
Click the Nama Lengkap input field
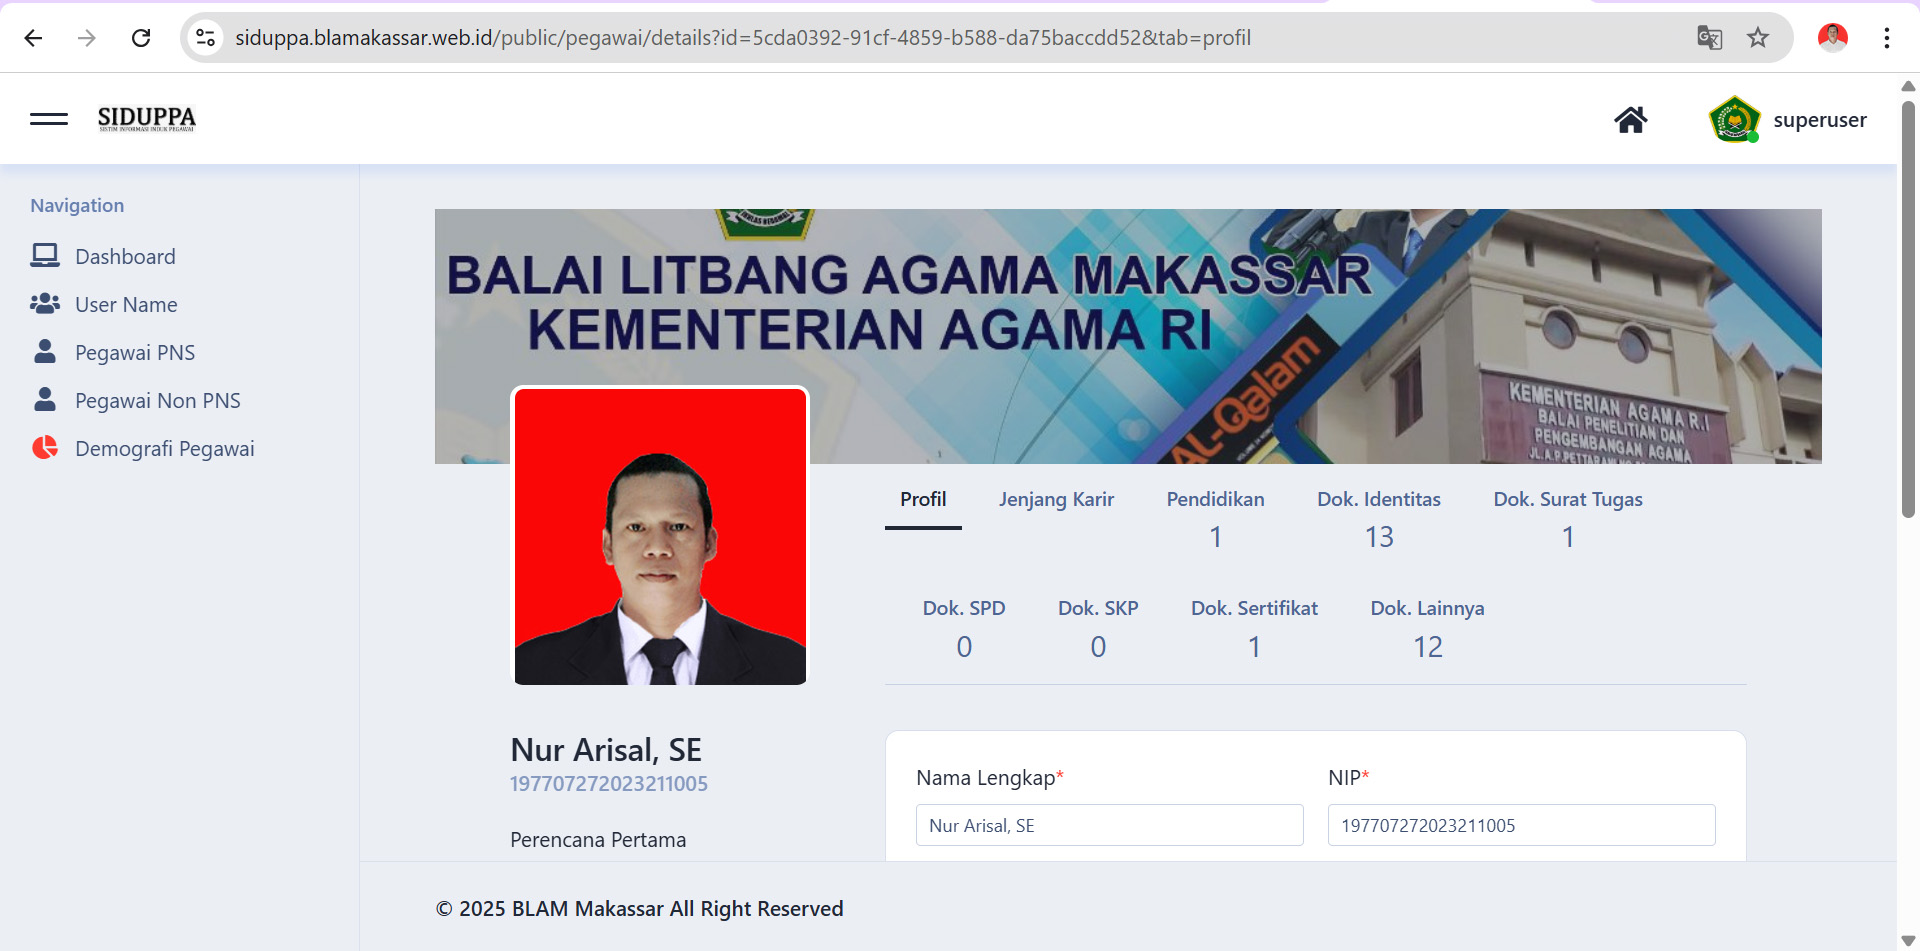pyautogui.click(x=1110, y=825)
